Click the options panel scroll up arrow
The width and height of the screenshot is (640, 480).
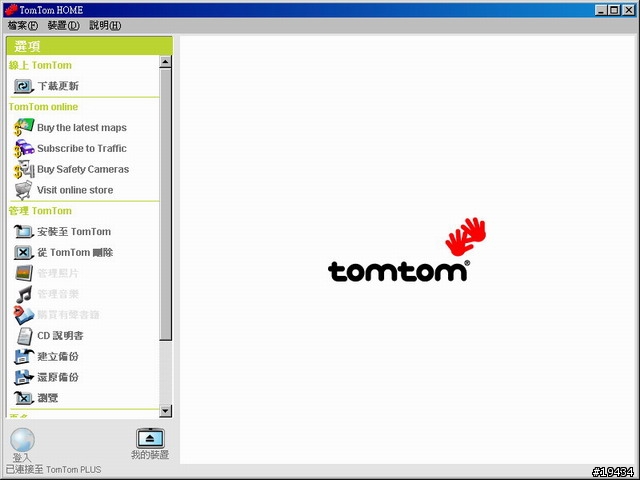click(x=165, y=62)
